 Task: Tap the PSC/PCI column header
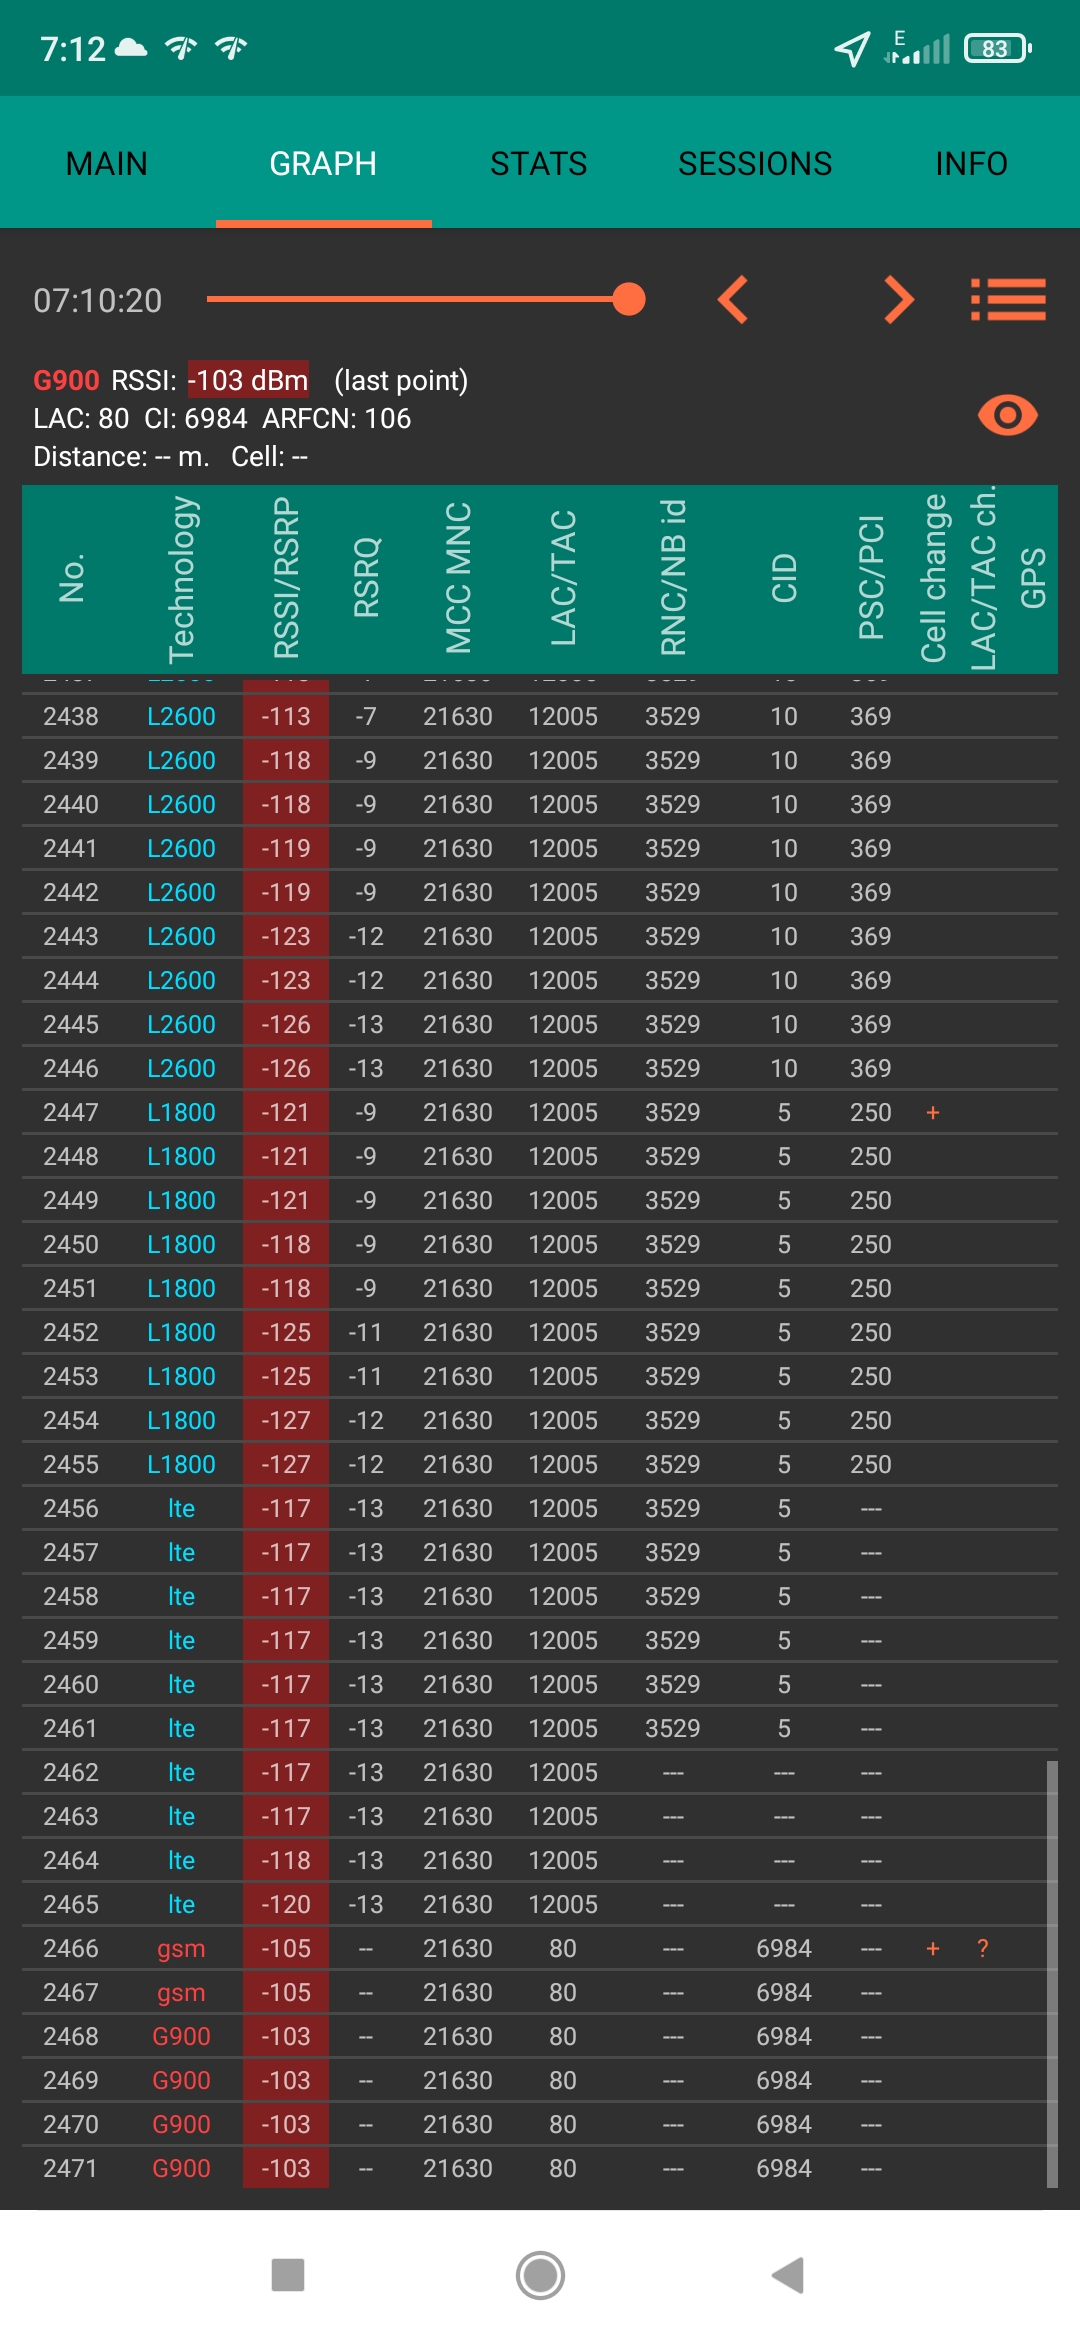(871, 578)
